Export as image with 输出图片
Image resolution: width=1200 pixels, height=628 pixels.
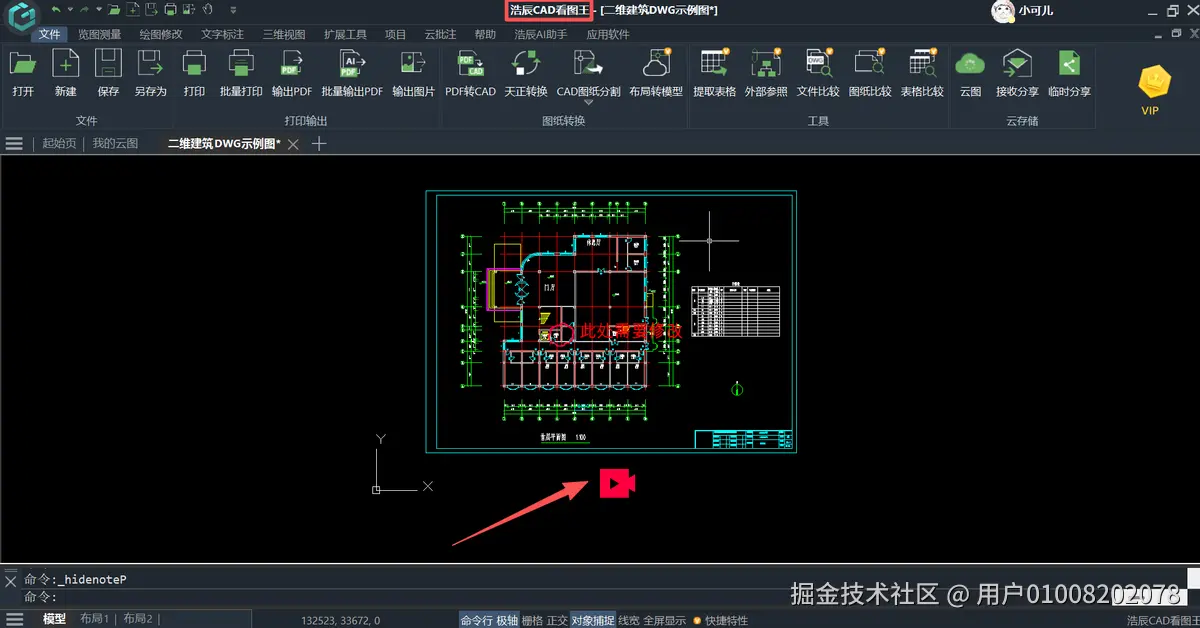pos(413,73)
